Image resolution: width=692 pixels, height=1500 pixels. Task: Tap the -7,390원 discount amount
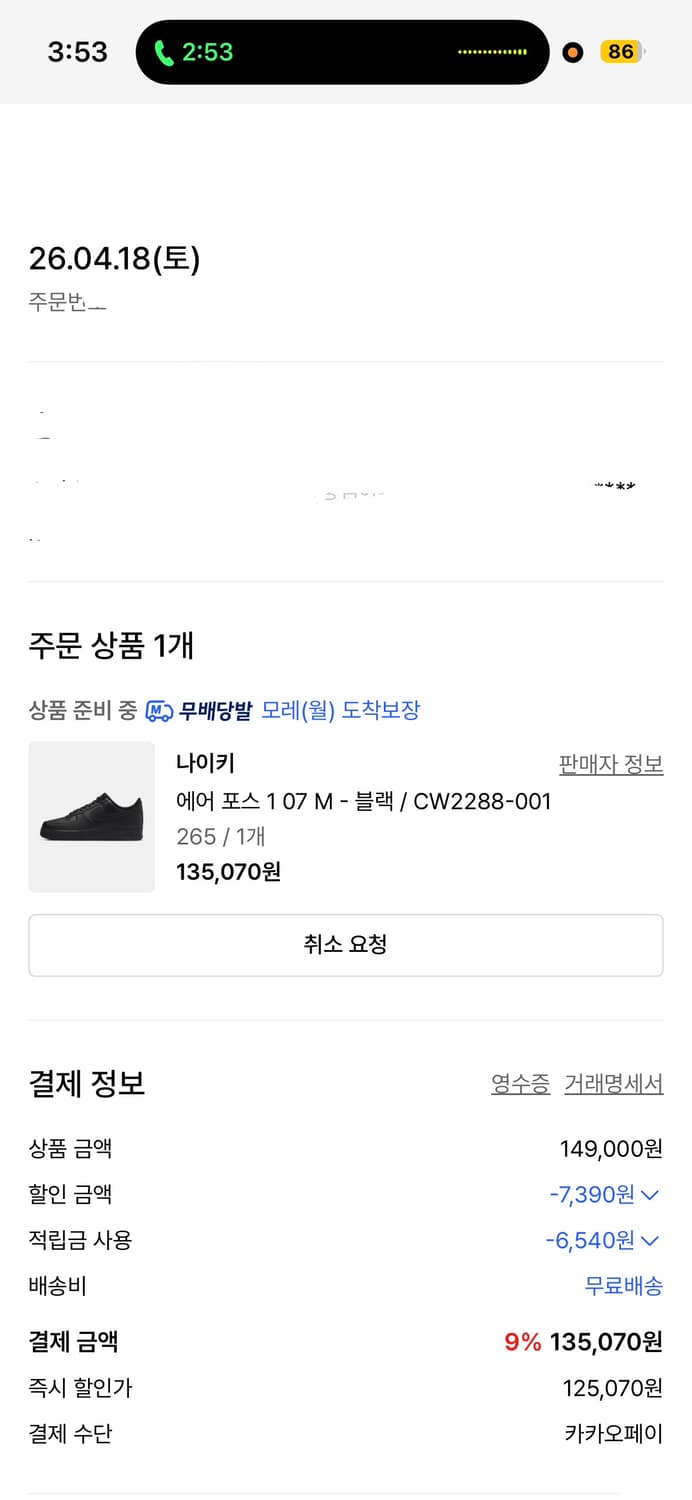coord(592,1195)
